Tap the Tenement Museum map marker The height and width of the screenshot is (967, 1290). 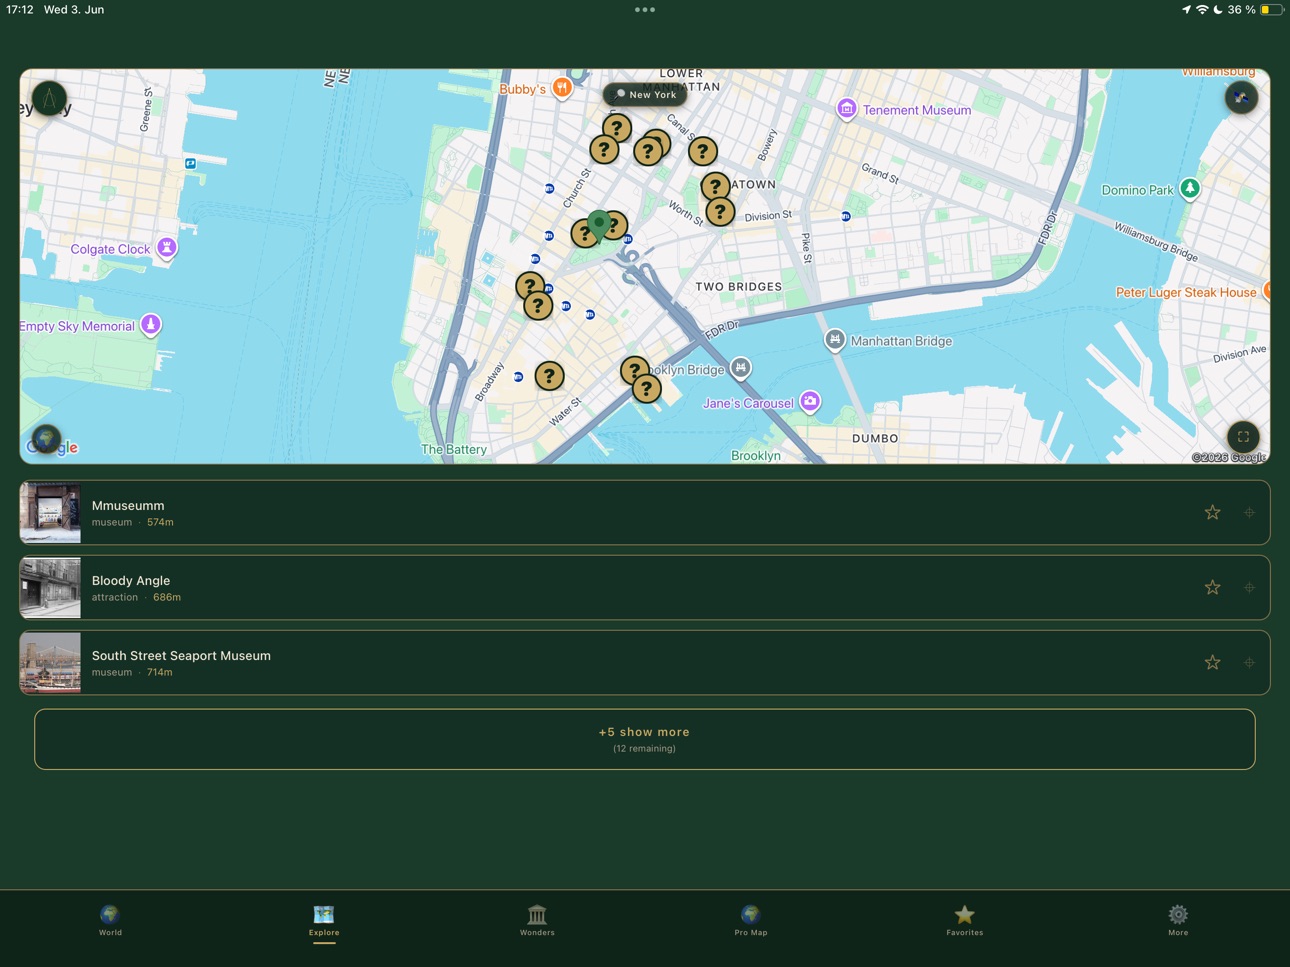pos(846,109)
